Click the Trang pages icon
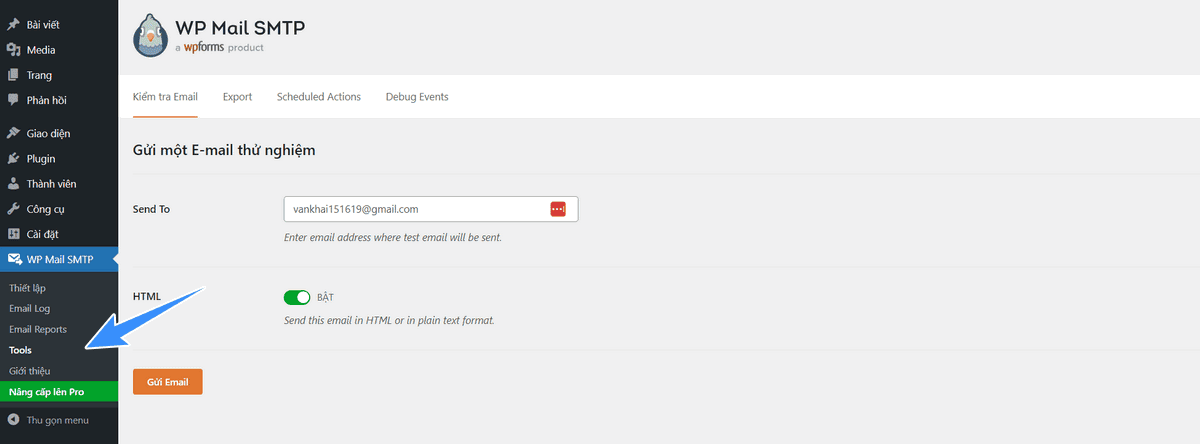The height and width of the screenshot is (444, 1200). click(13, 75)
